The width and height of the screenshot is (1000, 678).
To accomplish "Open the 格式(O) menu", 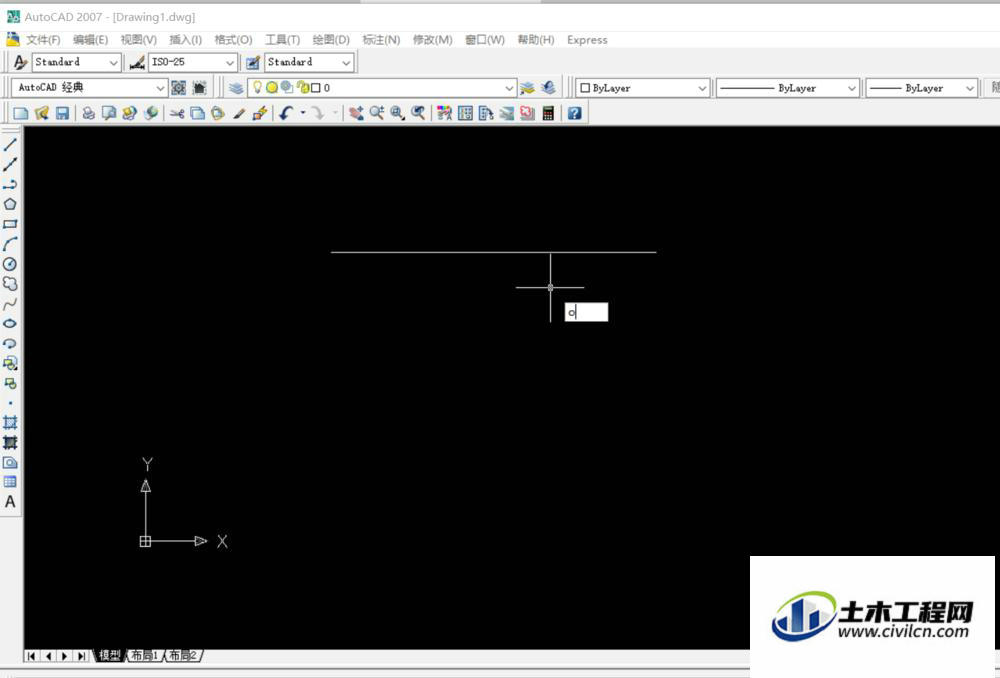I will [x=233, y=40].
